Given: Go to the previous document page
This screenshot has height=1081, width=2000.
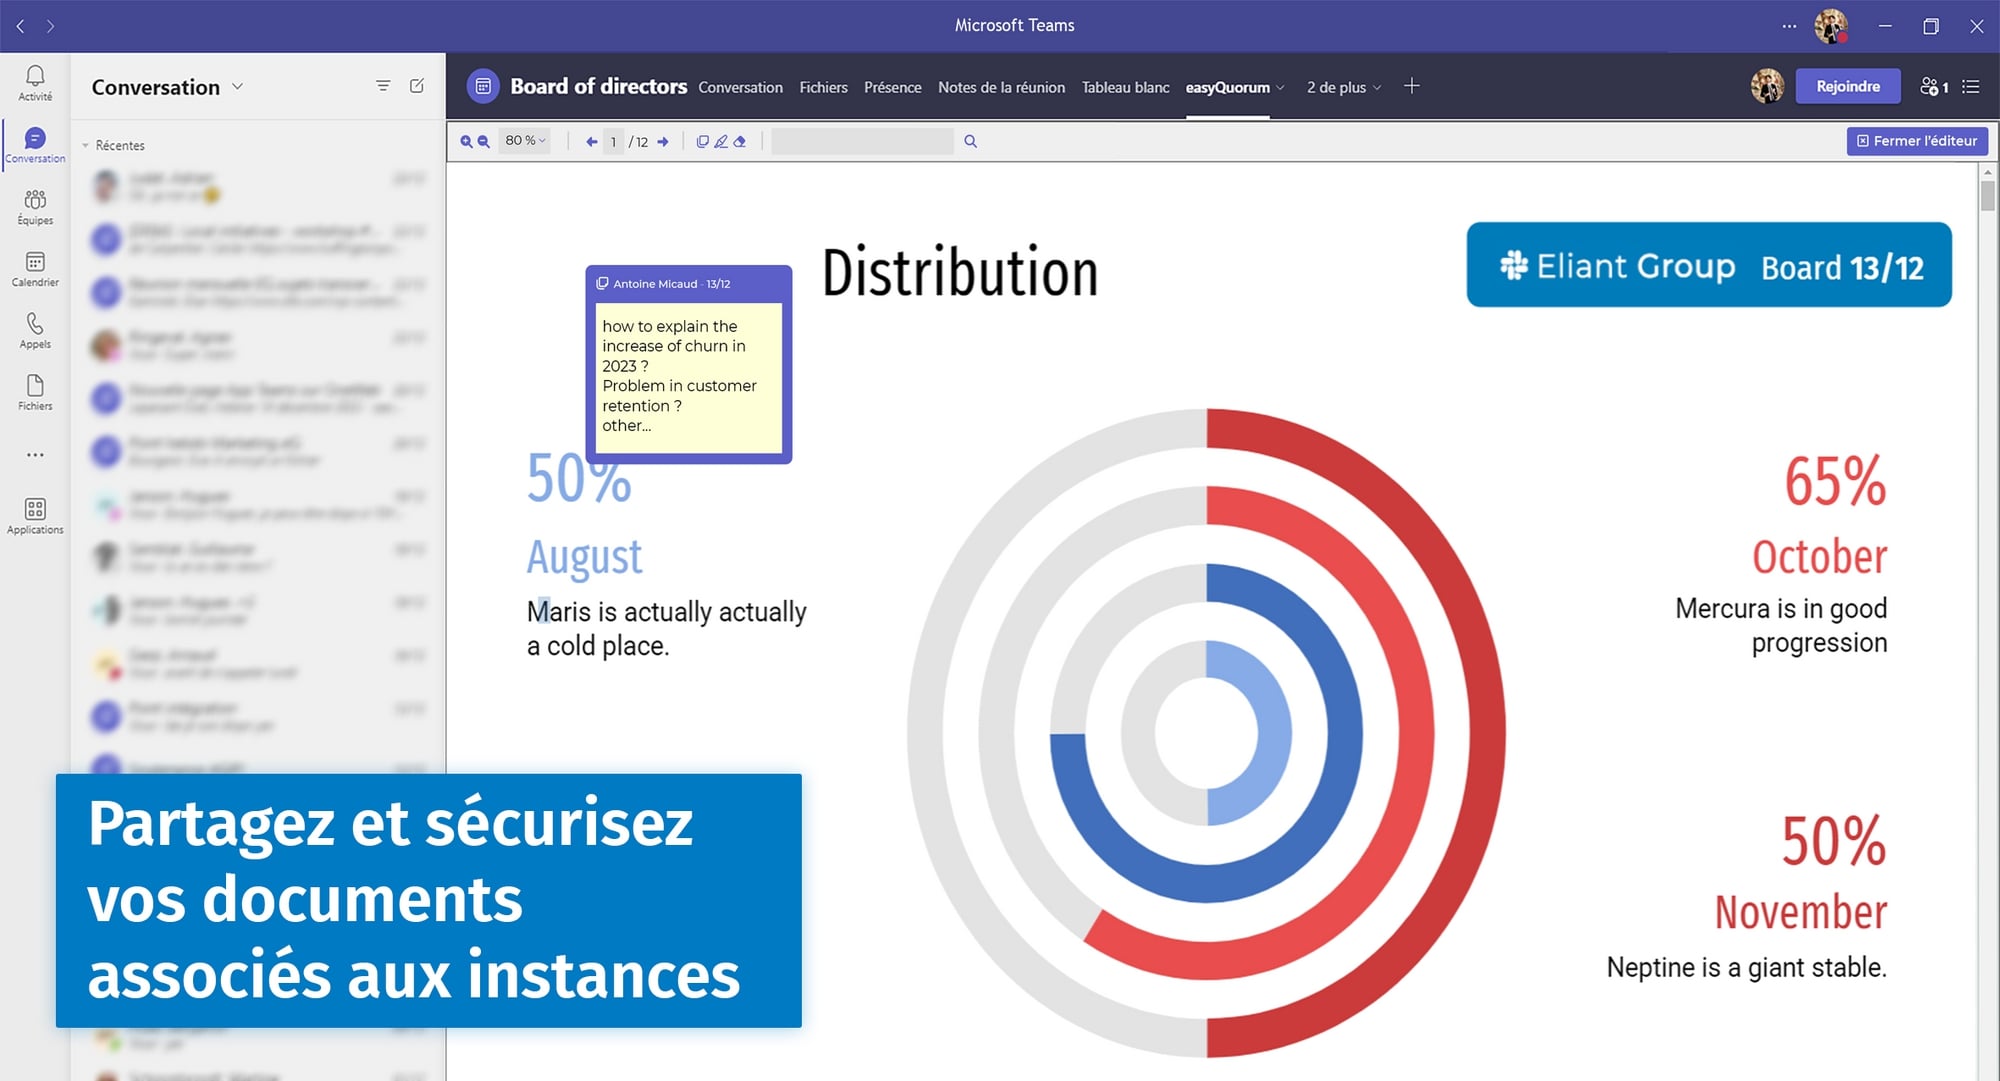Looking at the screenshot, I should (x=591, y=142).
